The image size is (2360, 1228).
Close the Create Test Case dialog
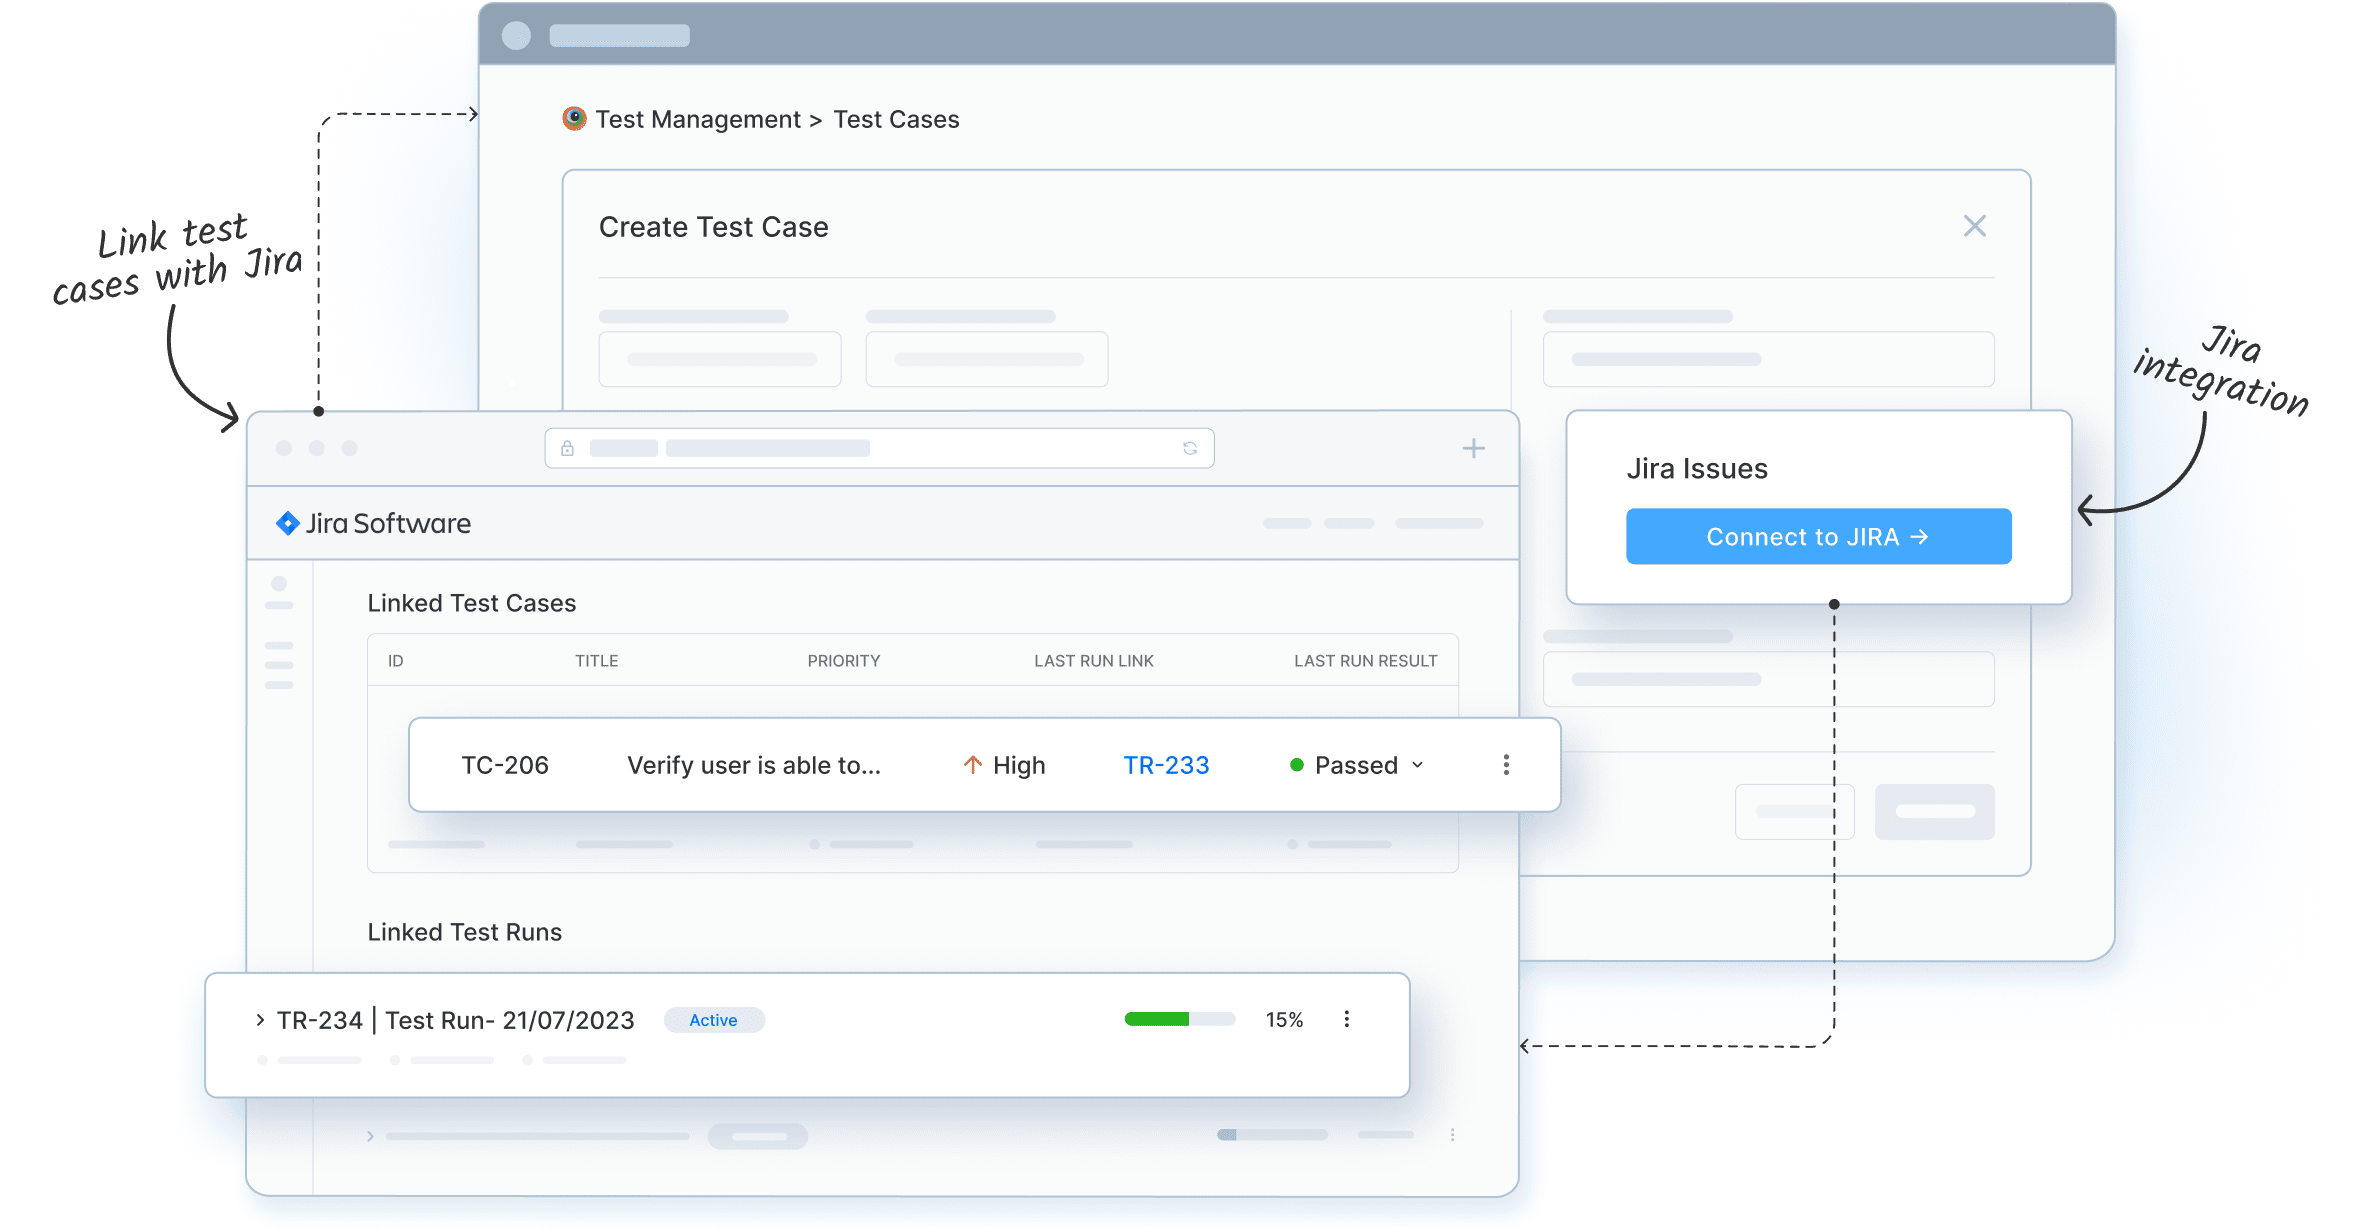[x=1974, y=226]
